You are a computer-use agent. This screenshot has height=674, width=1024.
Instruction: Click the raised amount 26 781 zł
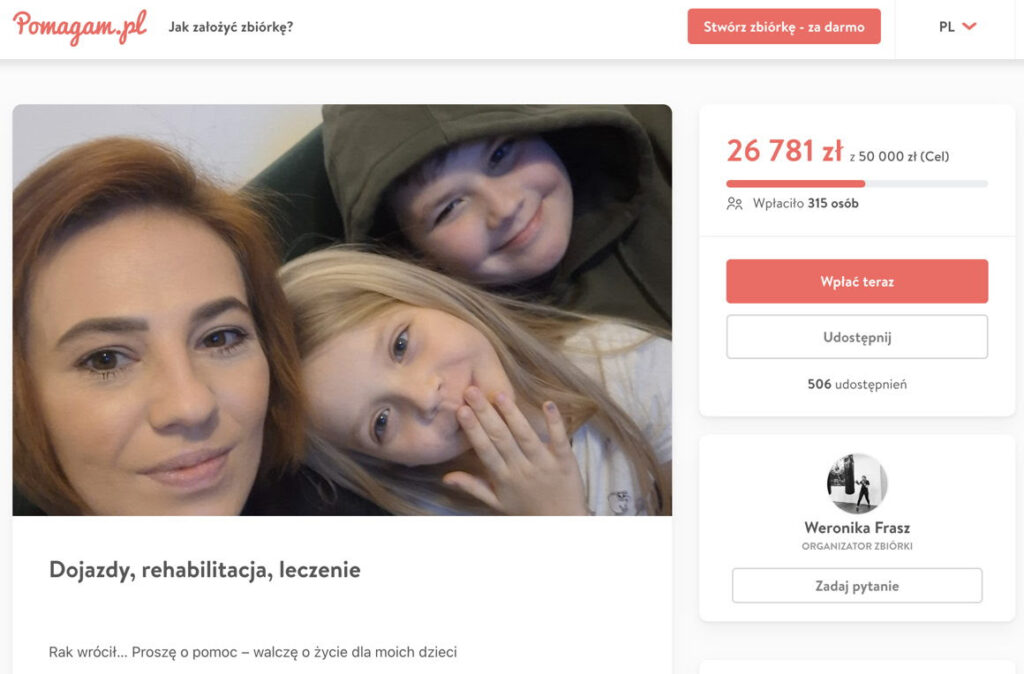[784, 151]
